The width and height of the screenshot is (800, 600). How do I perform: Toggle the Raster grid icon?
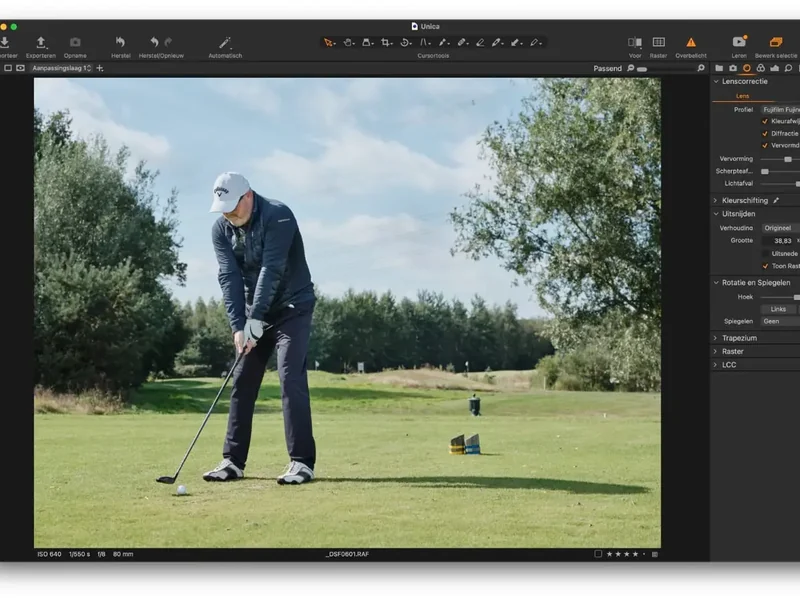click(659, 42)
